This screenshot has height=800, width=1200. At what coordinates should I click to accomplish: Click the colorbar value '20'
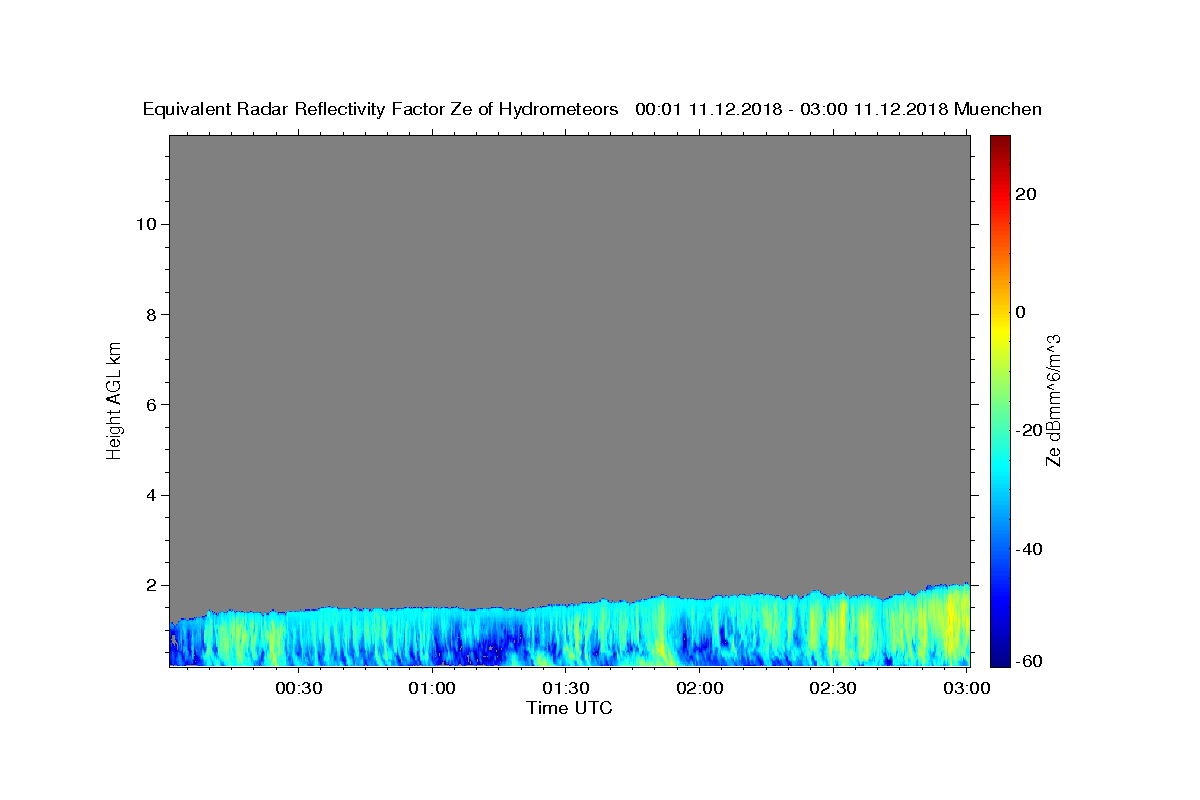(1025, 194)
